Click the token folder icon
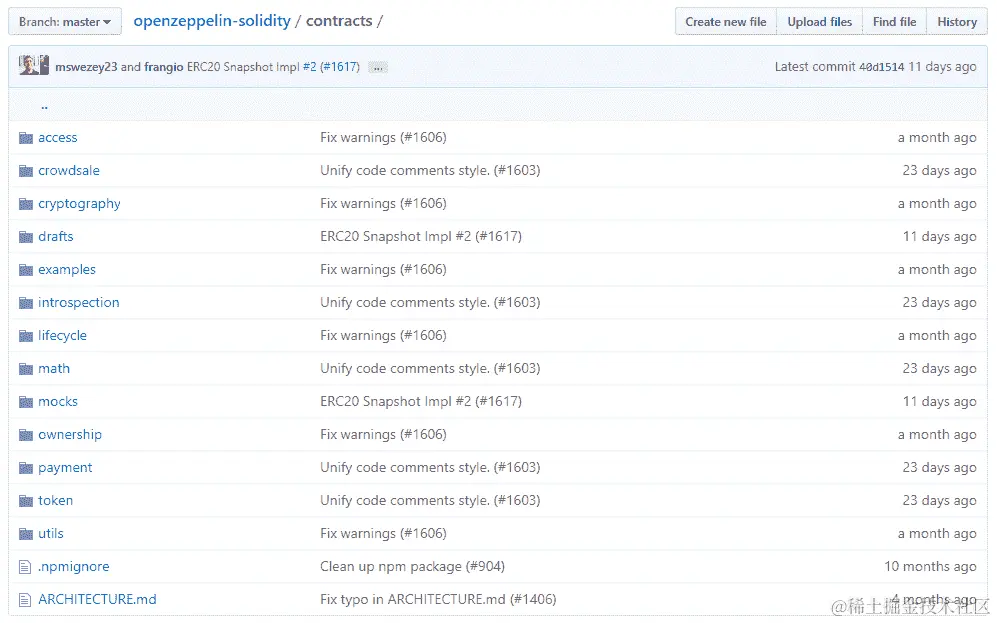 (25, 502)
